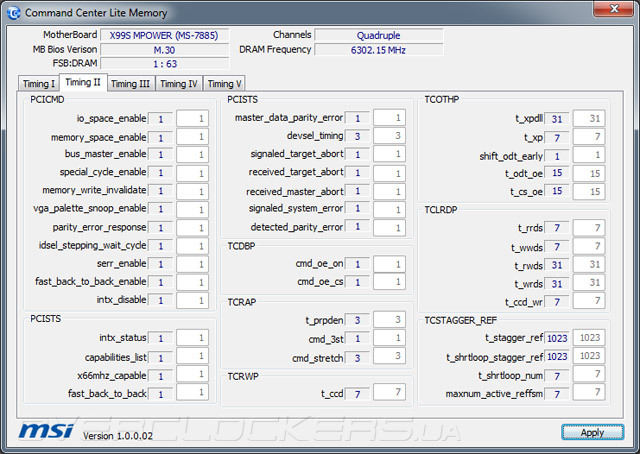
Task: Click the master_data_parity_error input field
Action: point(389,118)
